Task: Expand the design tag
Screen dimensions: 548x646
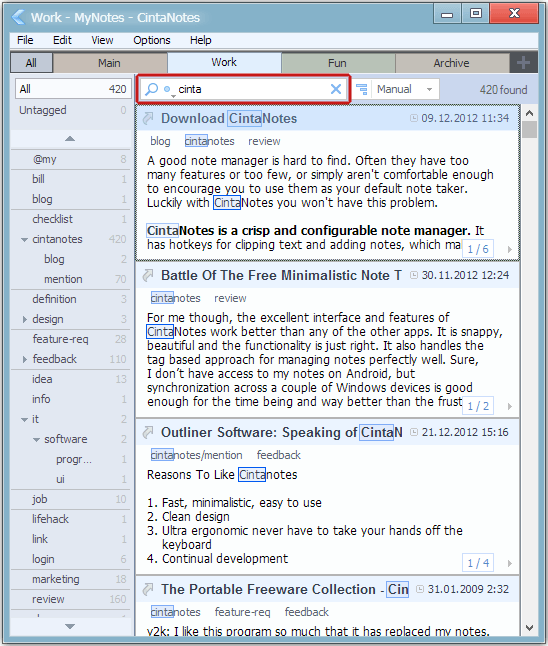Action: pyautogui.click(x=24, y=319)
